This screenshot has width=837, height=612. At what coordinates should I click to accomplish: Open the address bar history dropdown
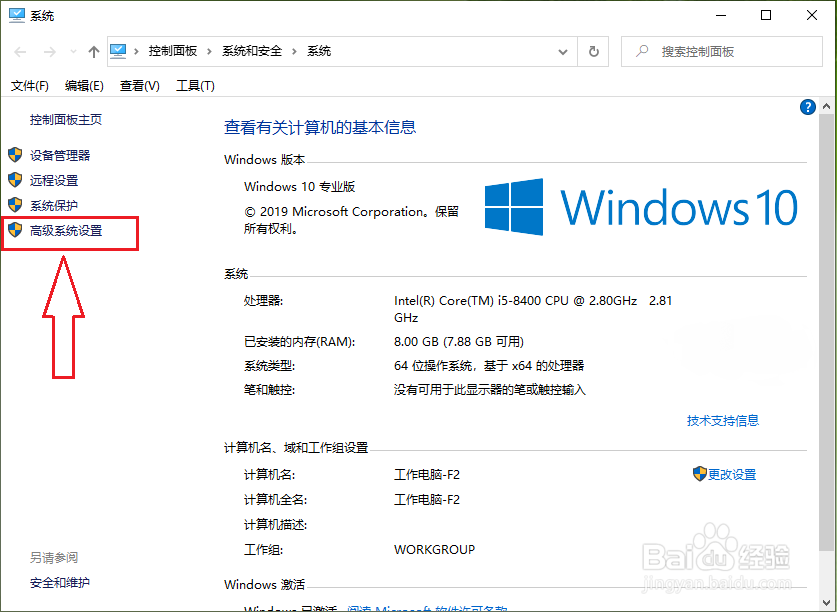pyautogui.click(x=563, y=52)
